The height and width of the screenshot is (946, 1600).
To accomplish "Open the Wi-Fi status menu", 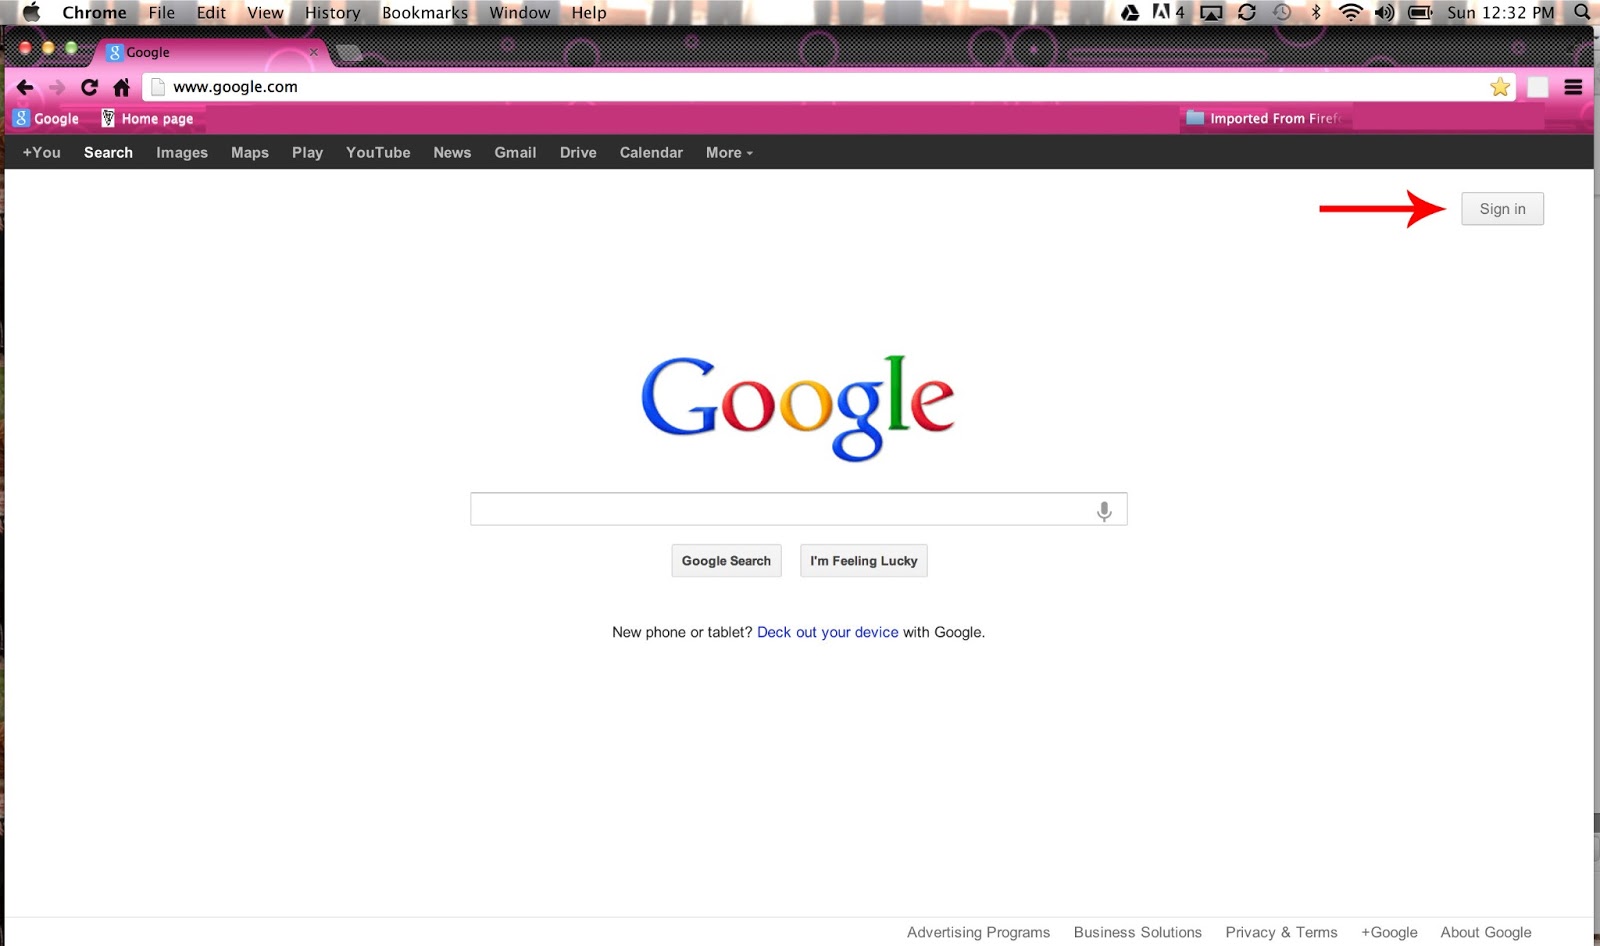I will 1351,12.
